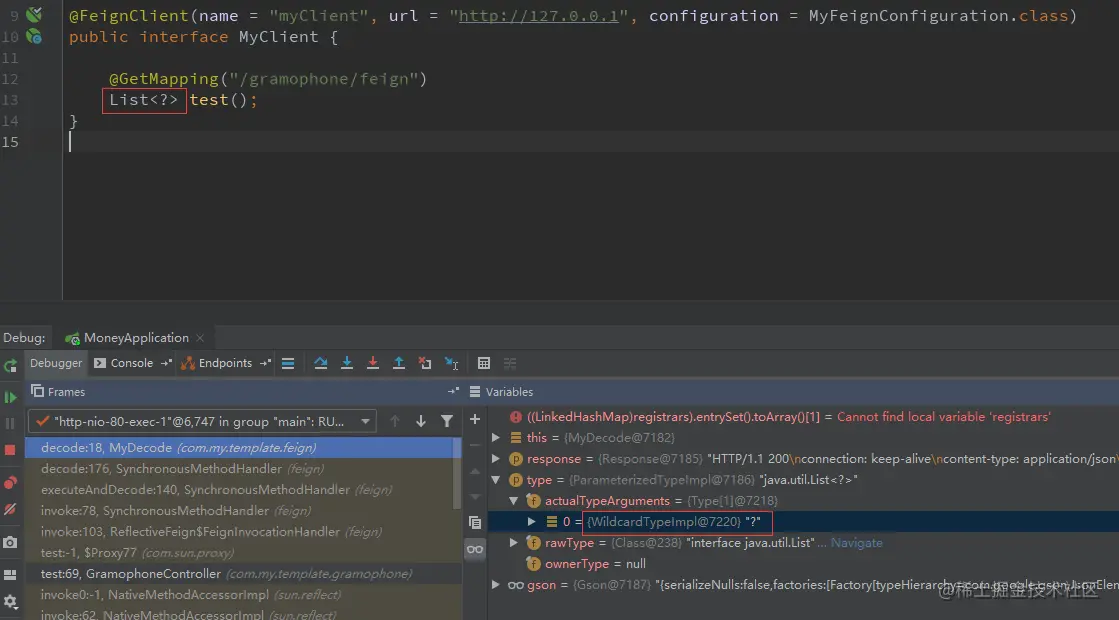Screen dimensions: 1119x620
Task: Expand the response variable node
Action: [x=496, y=459]
